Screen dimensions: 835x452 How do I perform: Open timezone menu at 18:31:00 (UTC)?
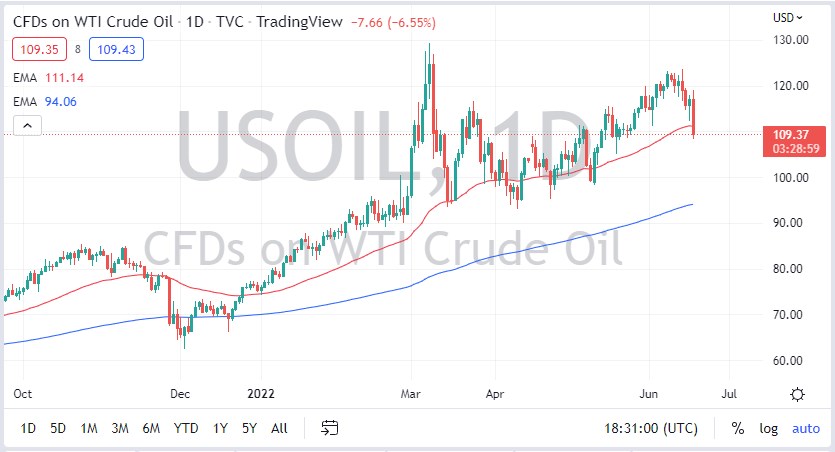click(653, 428)
